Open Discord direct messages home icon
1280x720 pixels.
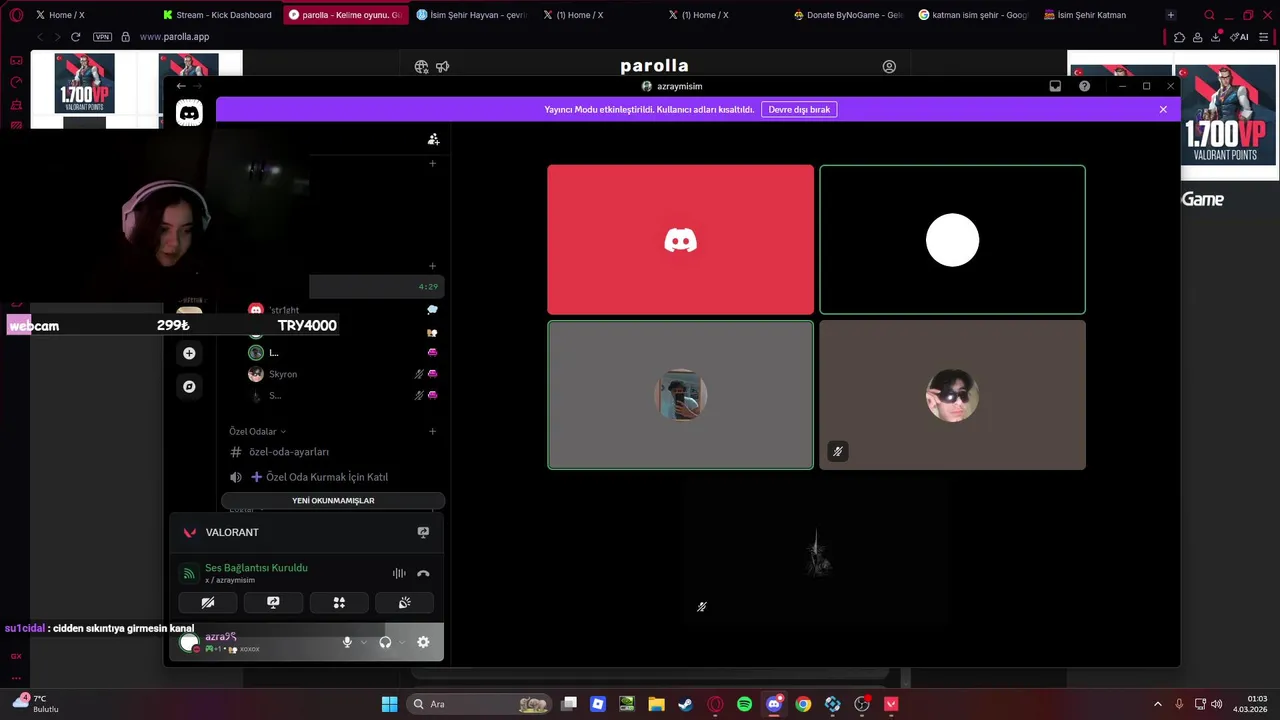189,112
